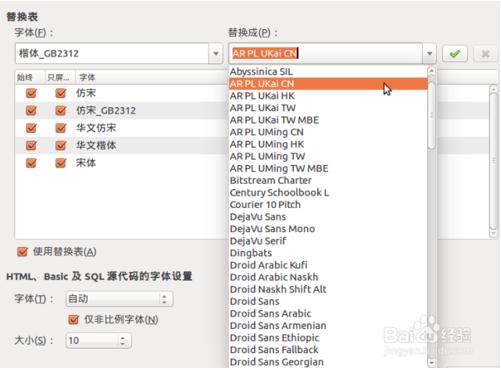
Task: Choose AR PL UMing TW font
Action: pos(328,156)
